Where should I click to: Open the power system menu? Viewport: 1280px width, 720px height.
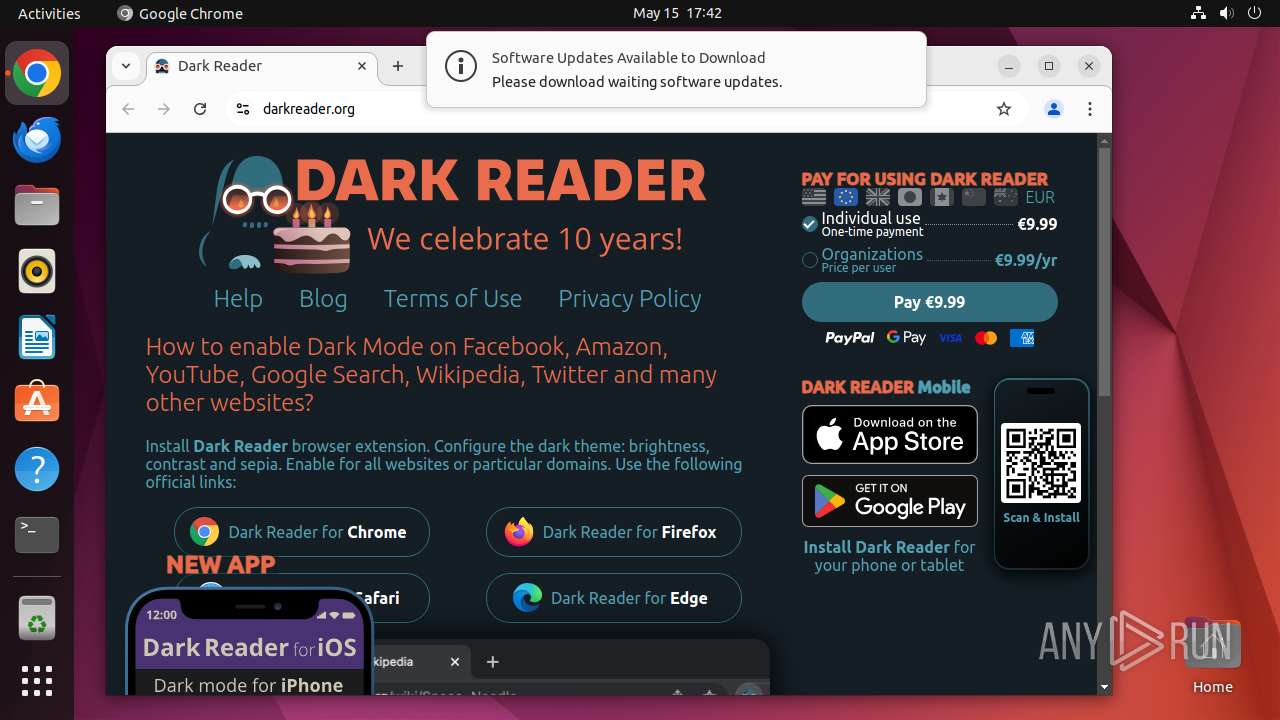[1254, 13]
